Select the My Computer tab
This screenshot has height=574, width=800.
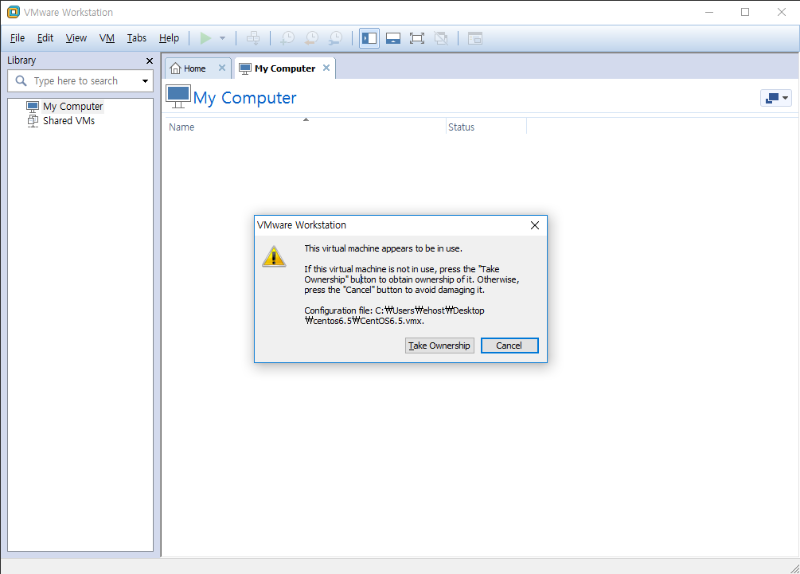click(285, 68)
